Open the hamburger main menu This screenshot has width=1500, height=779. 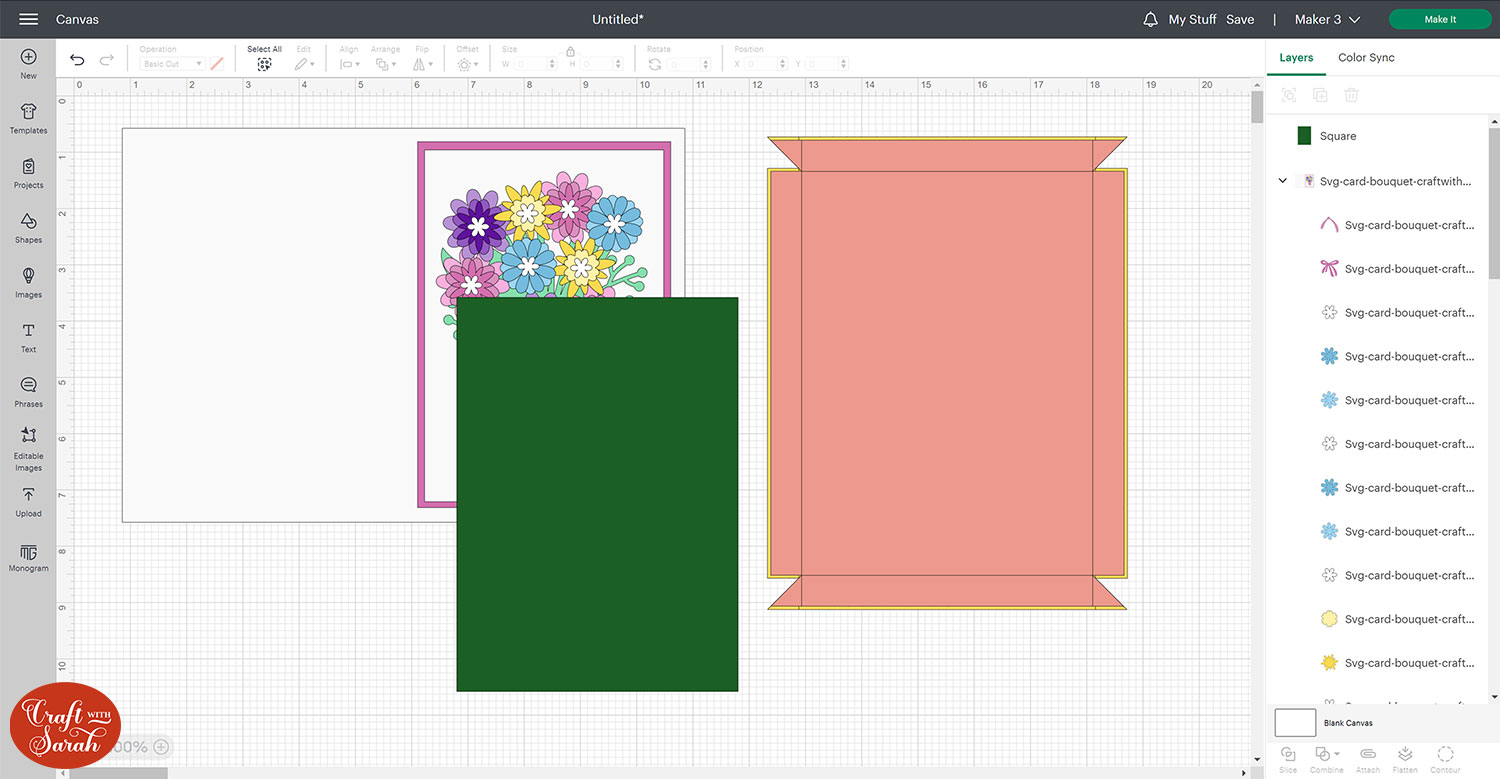28,19
